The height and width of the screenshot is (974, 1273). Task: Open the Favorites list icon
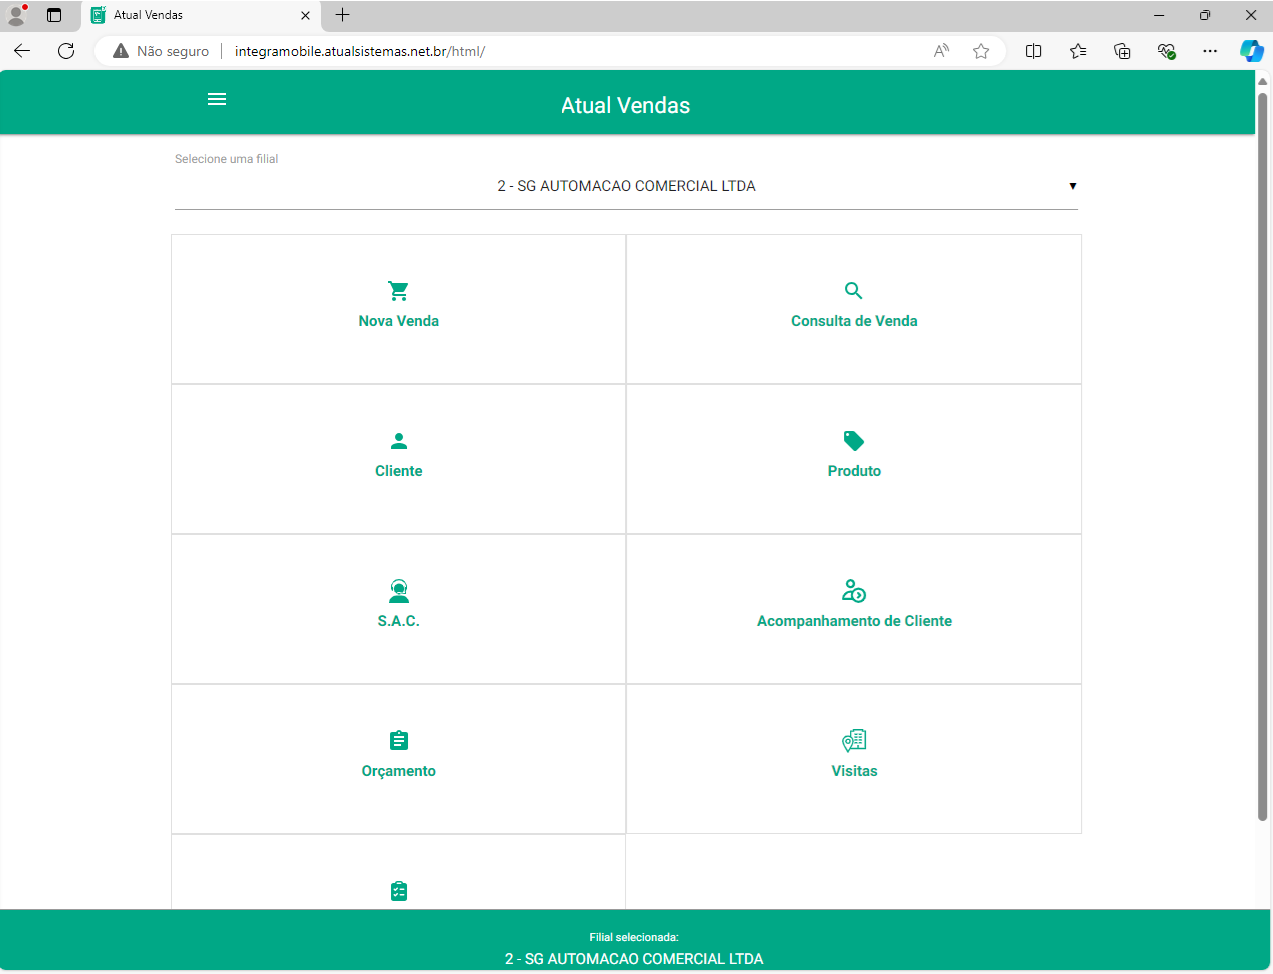[1078, 51]
